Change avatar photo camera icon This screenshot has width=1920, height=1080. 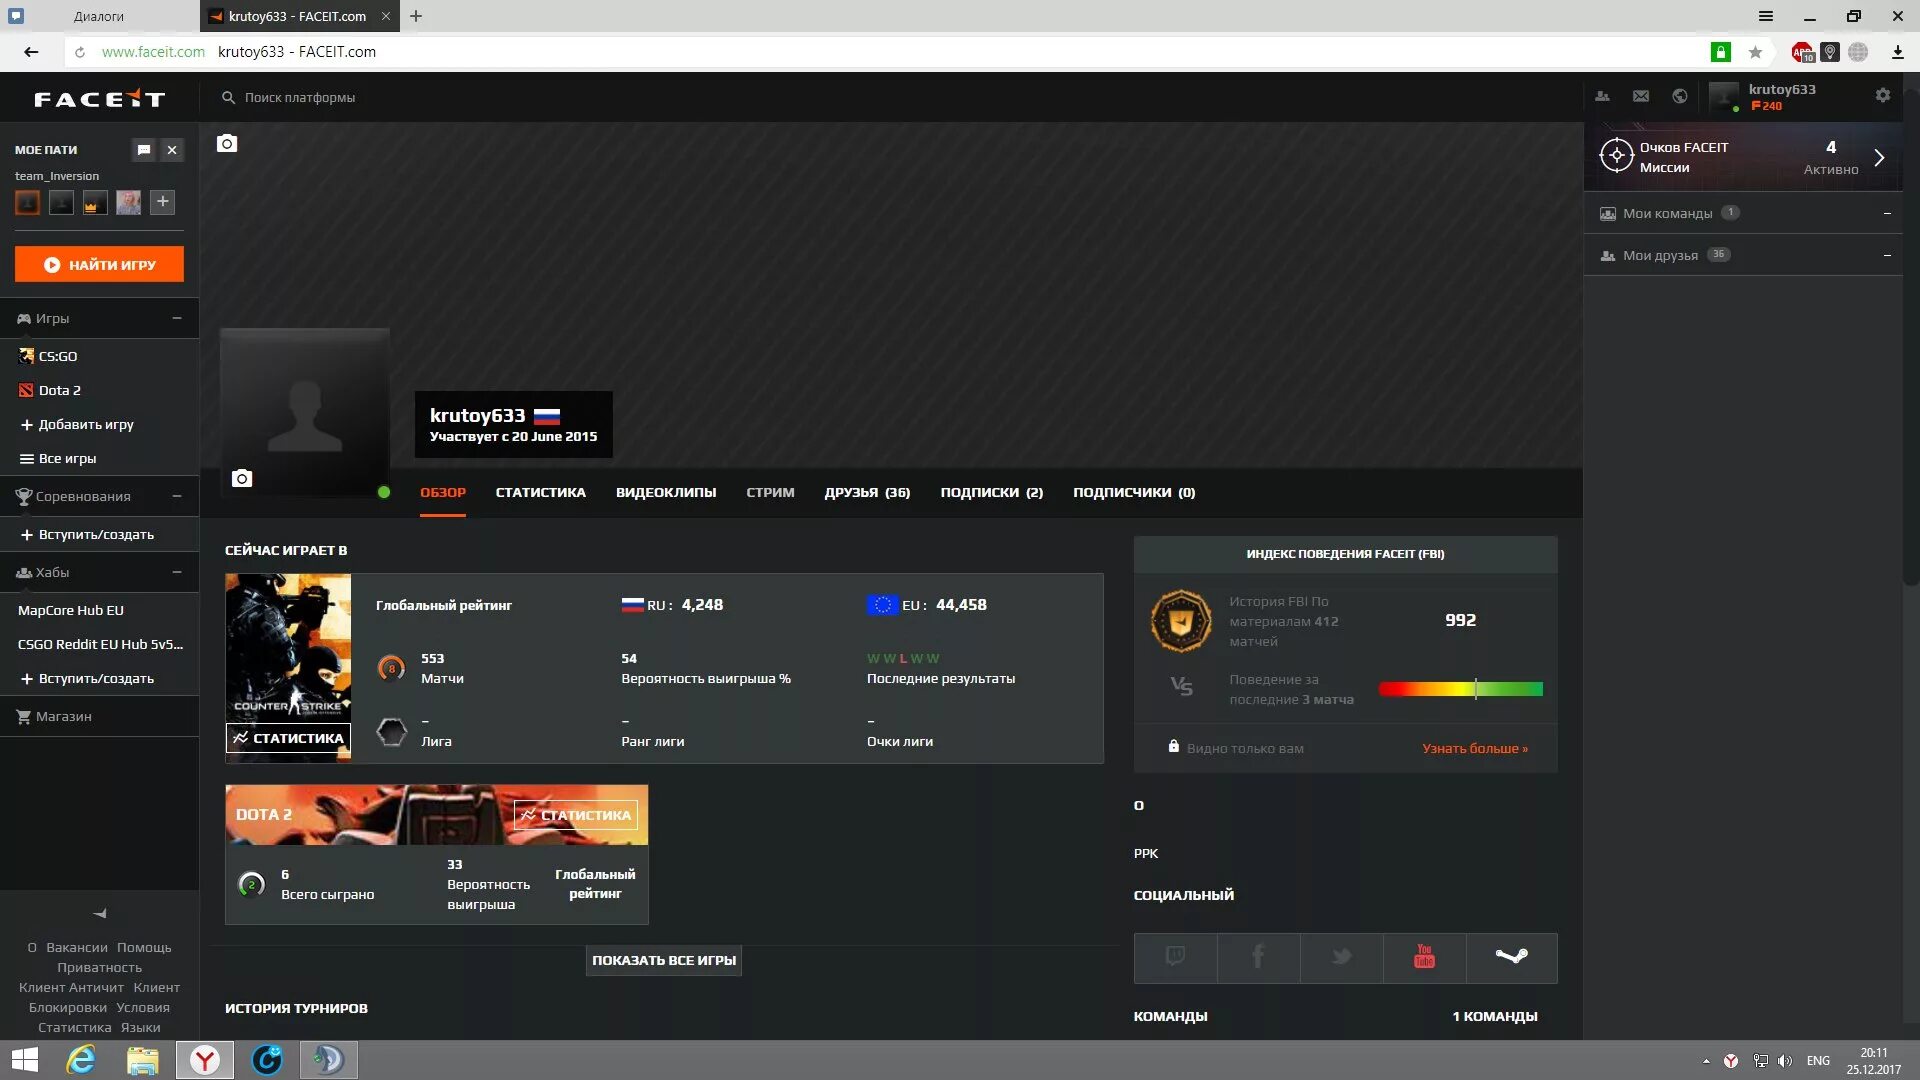(241, 478)
